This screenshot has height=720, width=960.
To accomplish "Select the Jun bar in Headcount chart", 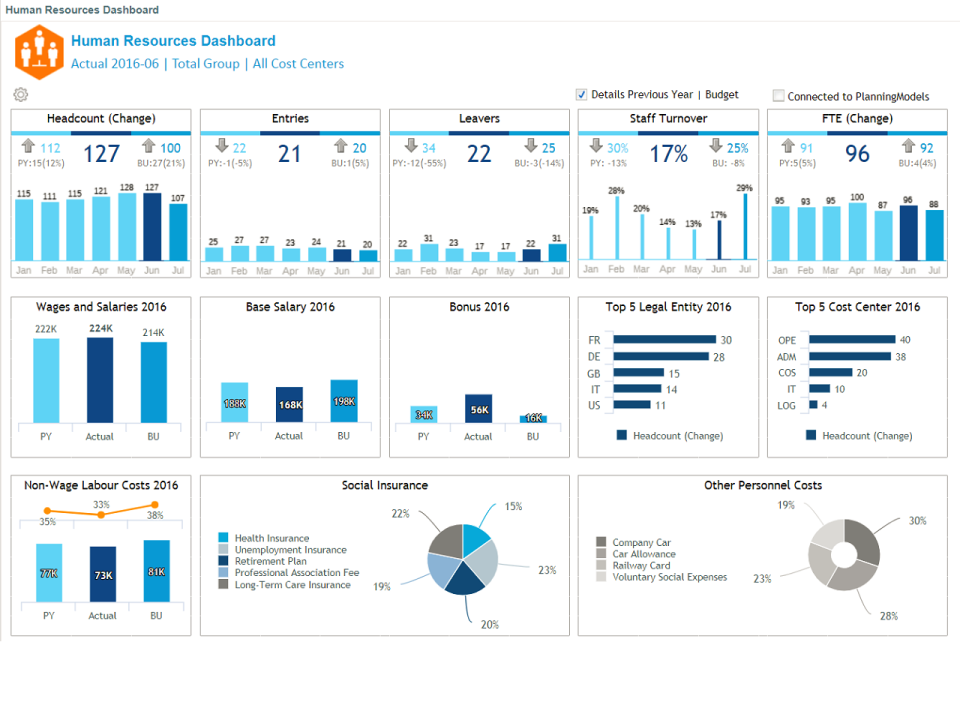I will click(x=152, y=227).
